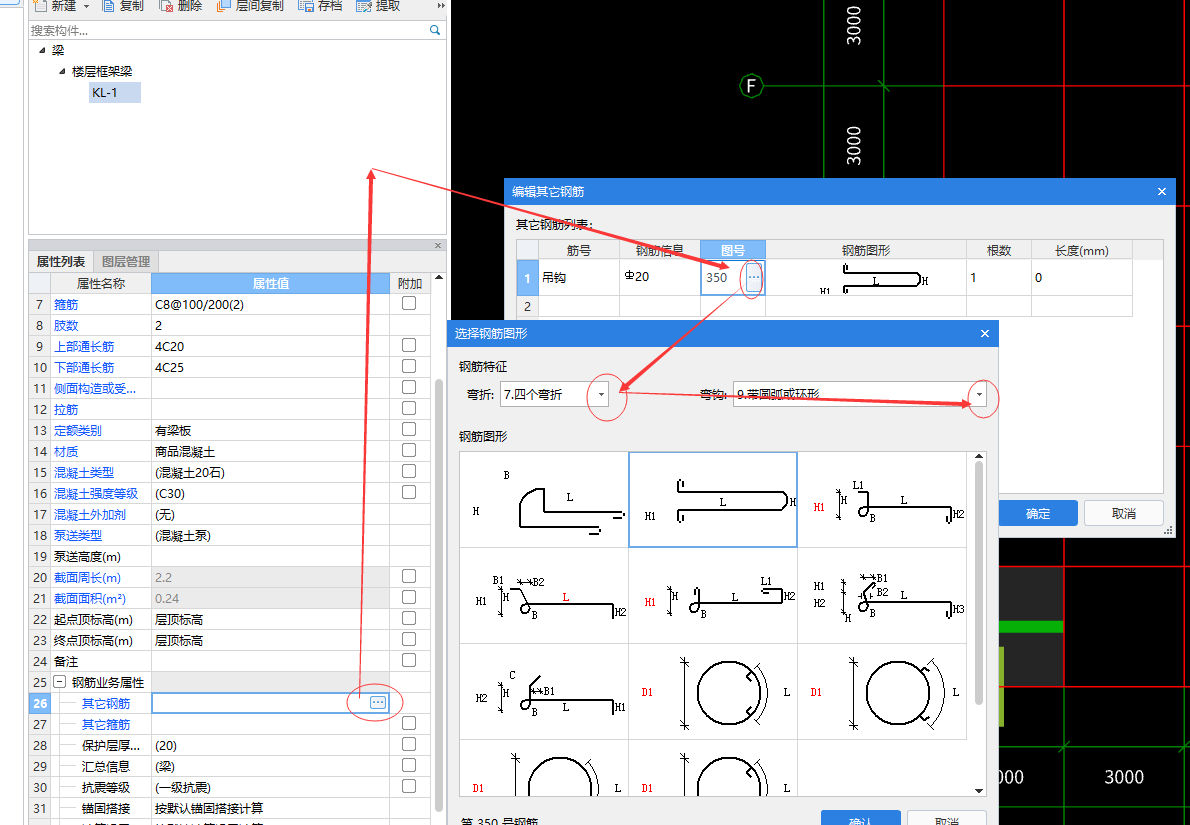Collapse the 钢筋业务属性 group with minus box
This screenshot has height=825, width=1190.
click(59, 682)
